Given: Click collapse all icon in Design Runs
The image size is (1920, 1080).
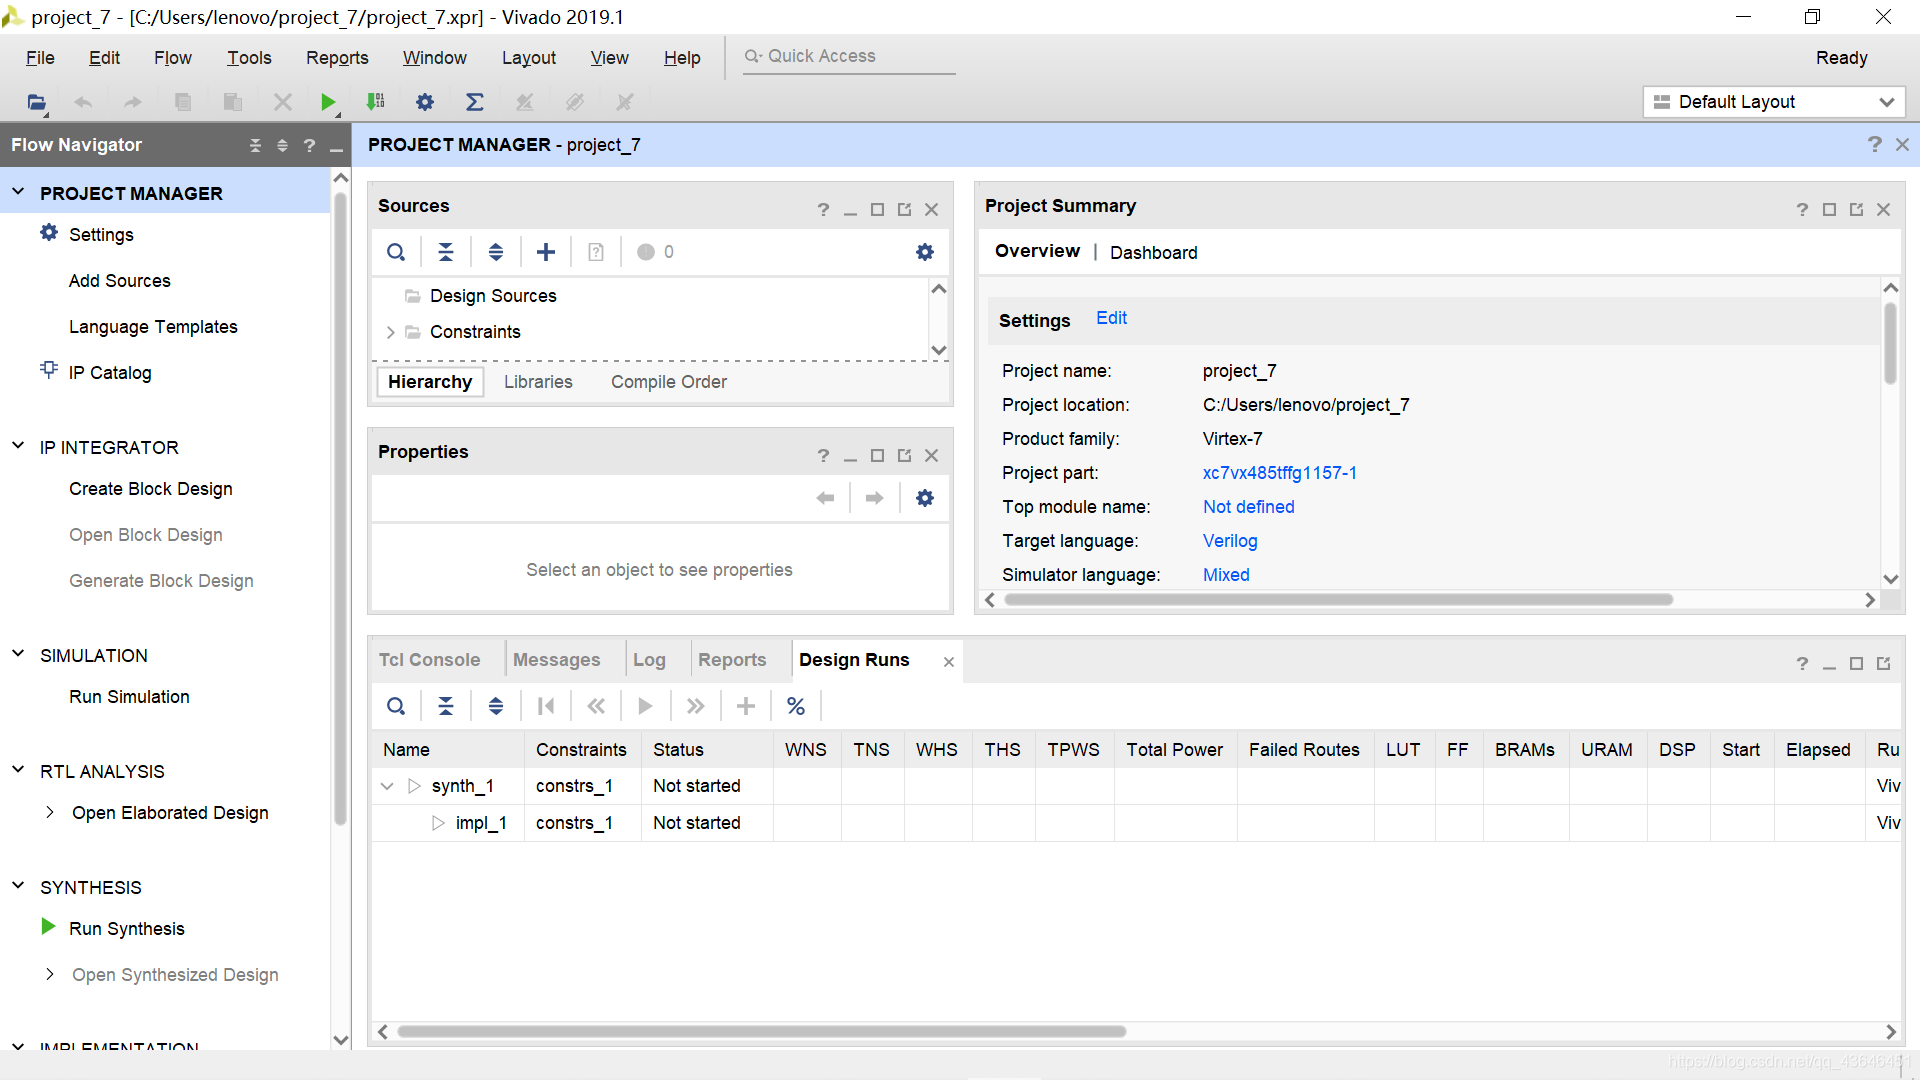Looking at the screenshot, I should (446, 706).
